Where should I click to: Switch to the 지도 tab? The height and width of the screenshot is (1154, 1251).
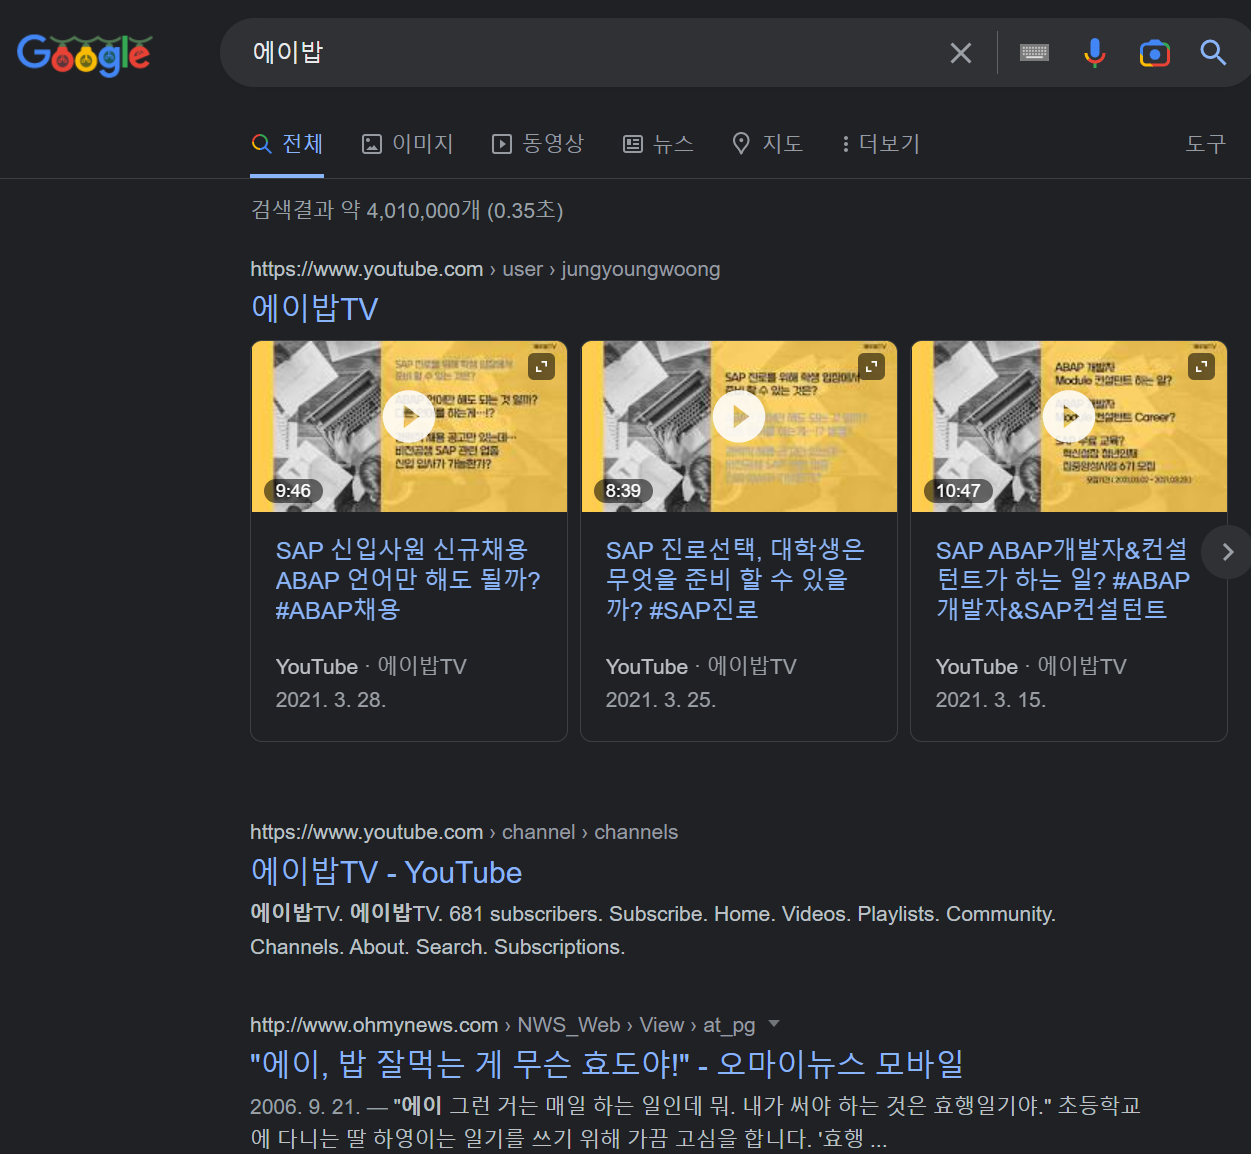point(767,144)
